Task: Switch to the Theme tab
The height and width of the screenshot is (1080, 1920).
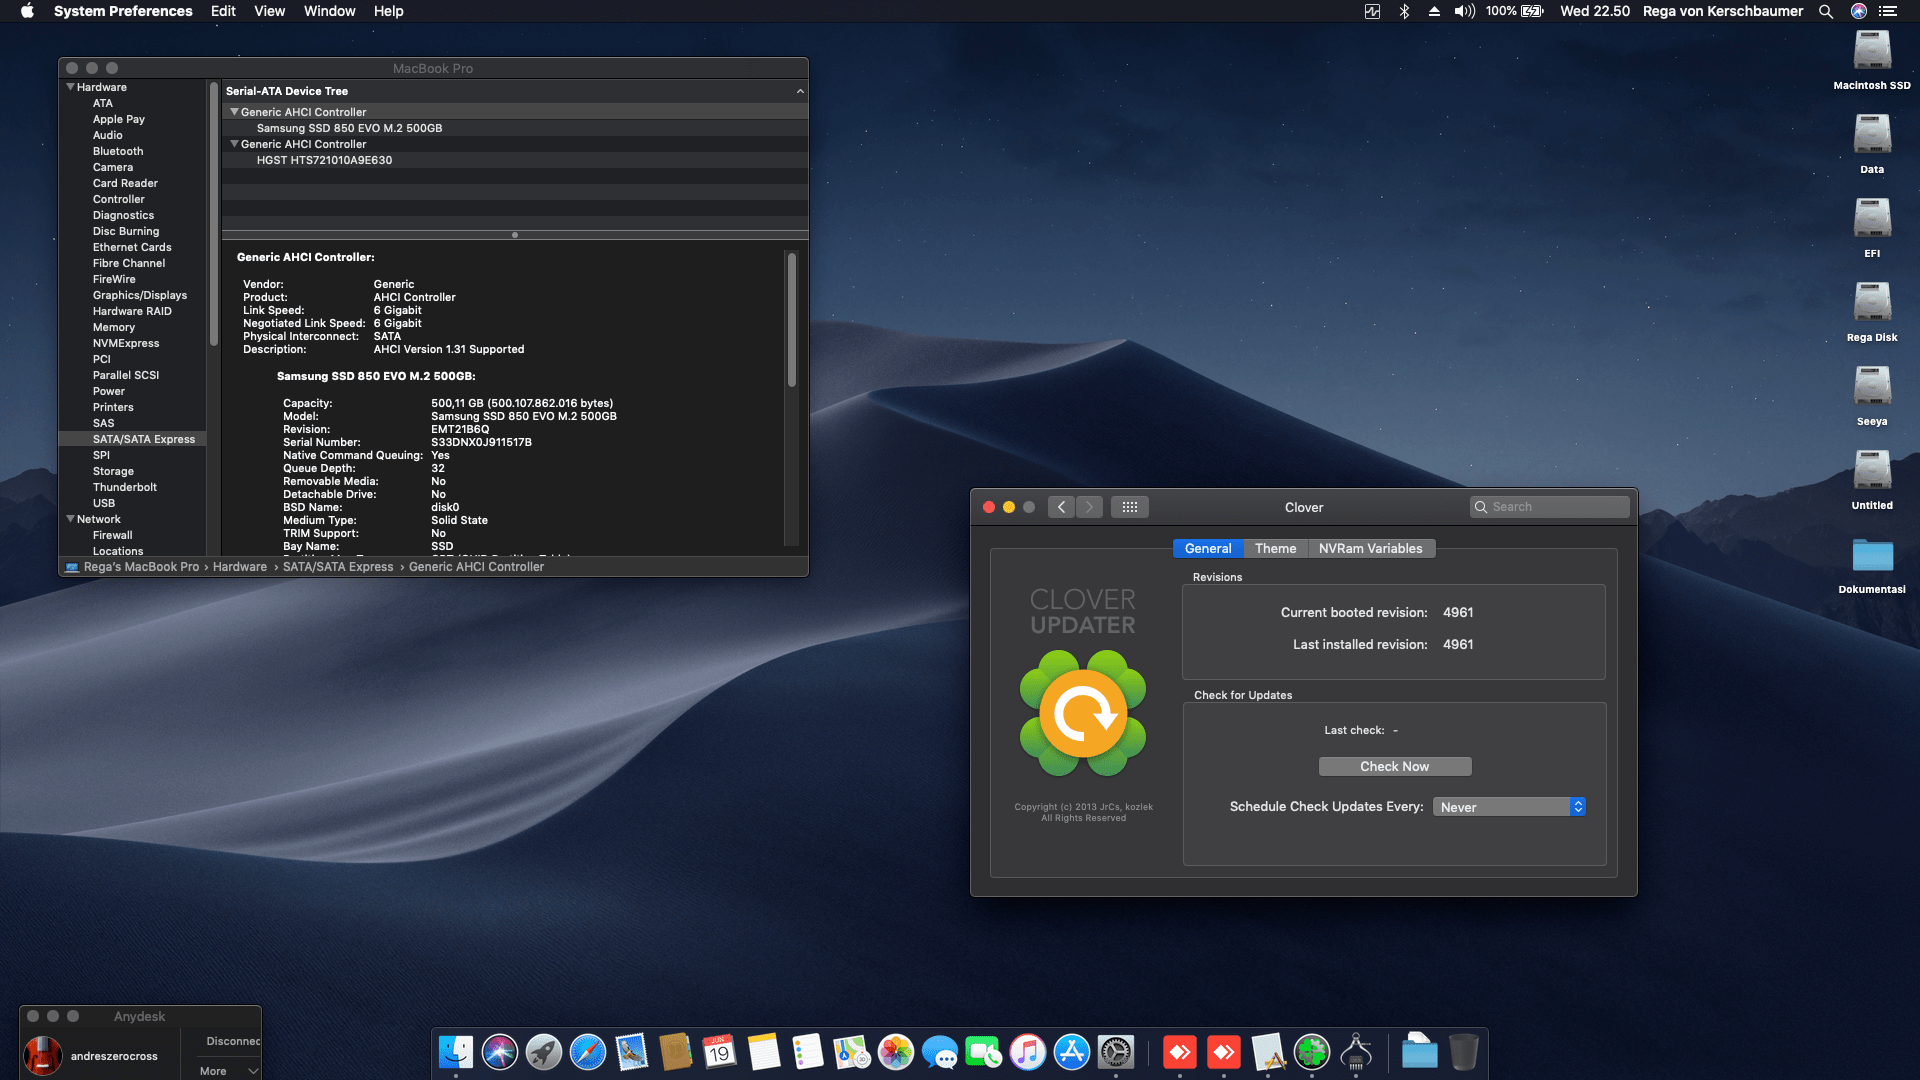Action: pyautogui.click(x=1275, y=548)
